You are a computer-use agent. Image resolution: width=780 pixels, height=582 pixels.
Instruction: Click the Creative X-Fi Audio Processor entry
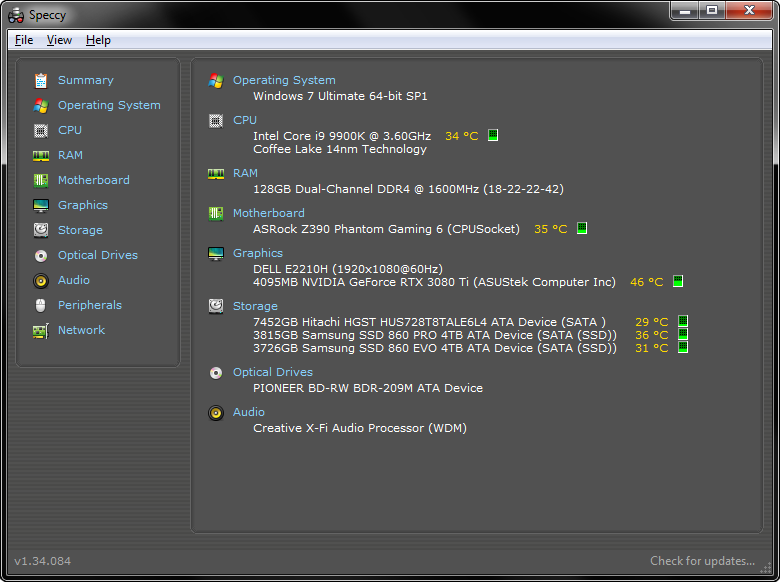point(360,428)
